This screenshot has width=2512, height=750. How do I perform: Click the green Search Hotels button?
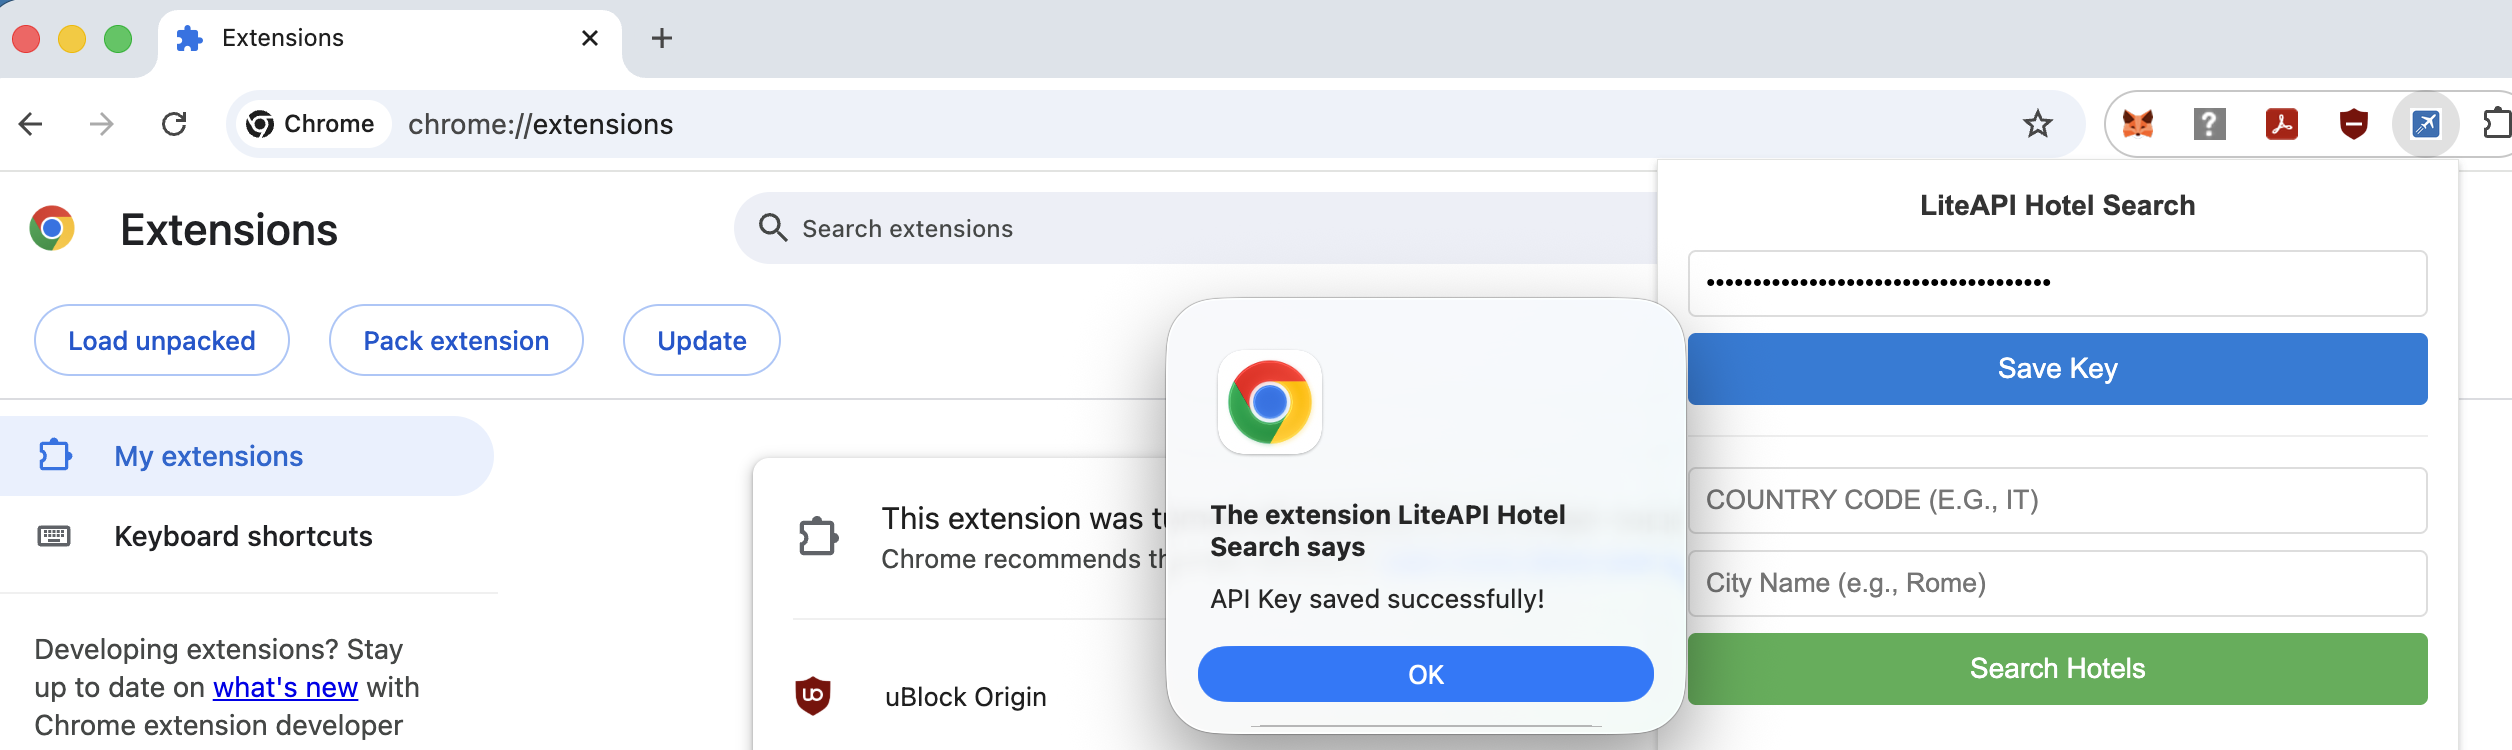point(2057,668)
